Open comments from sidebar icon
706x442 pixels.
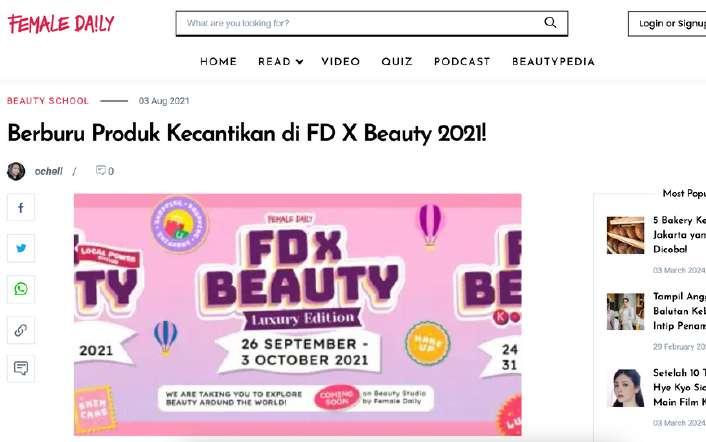click(21, 368)
